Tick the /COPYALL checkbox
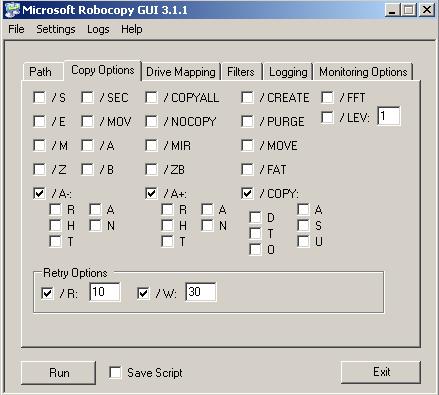Screen dimensions: 439x395 coord(152,98)
